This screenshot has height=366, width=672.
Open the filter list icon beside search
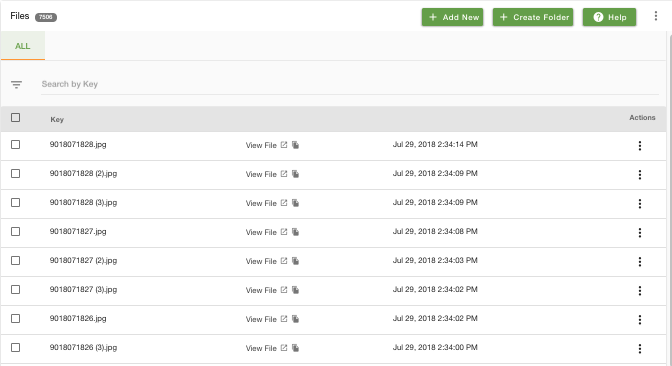pos(16,84)
